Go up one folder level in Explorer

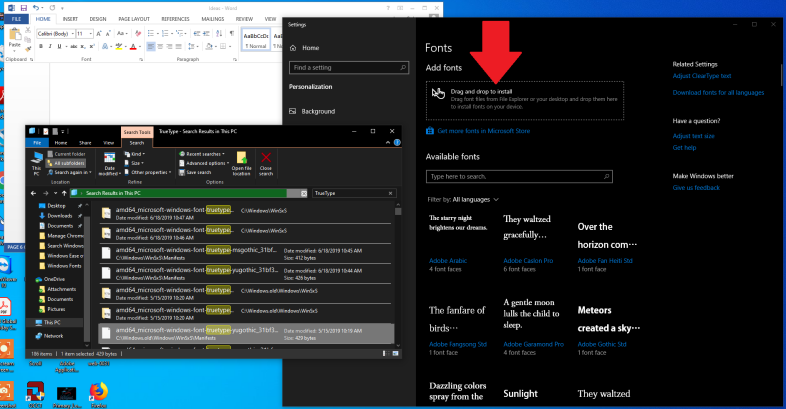pyautogui.click(x=64, y=193)
